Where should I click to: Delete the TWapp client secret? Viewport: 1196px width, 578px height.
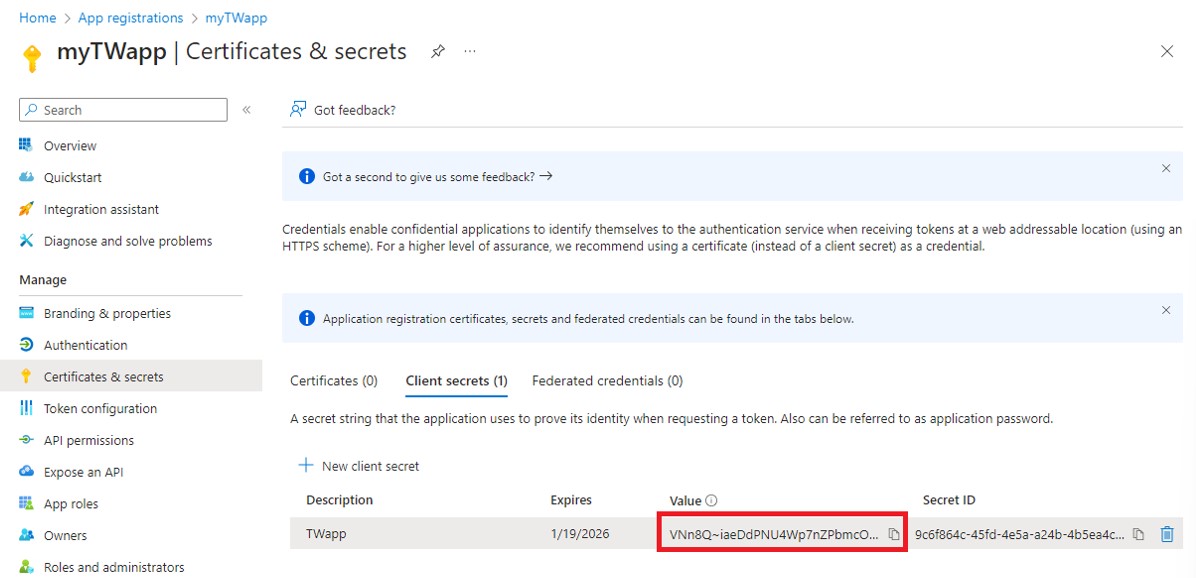1166,535
